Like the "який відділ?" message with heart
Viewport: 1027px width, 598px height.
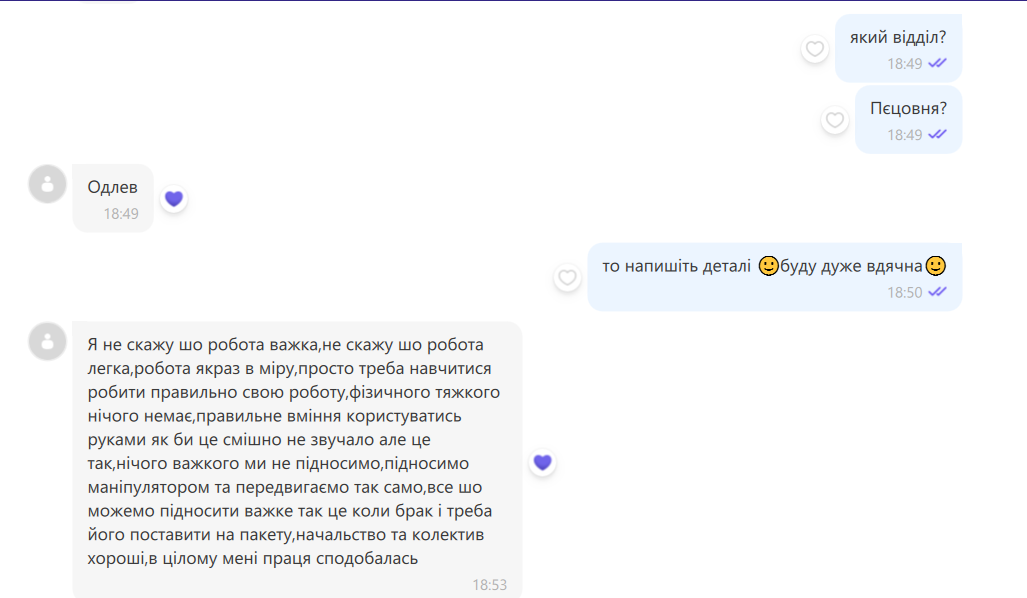[x=815, y=48]
